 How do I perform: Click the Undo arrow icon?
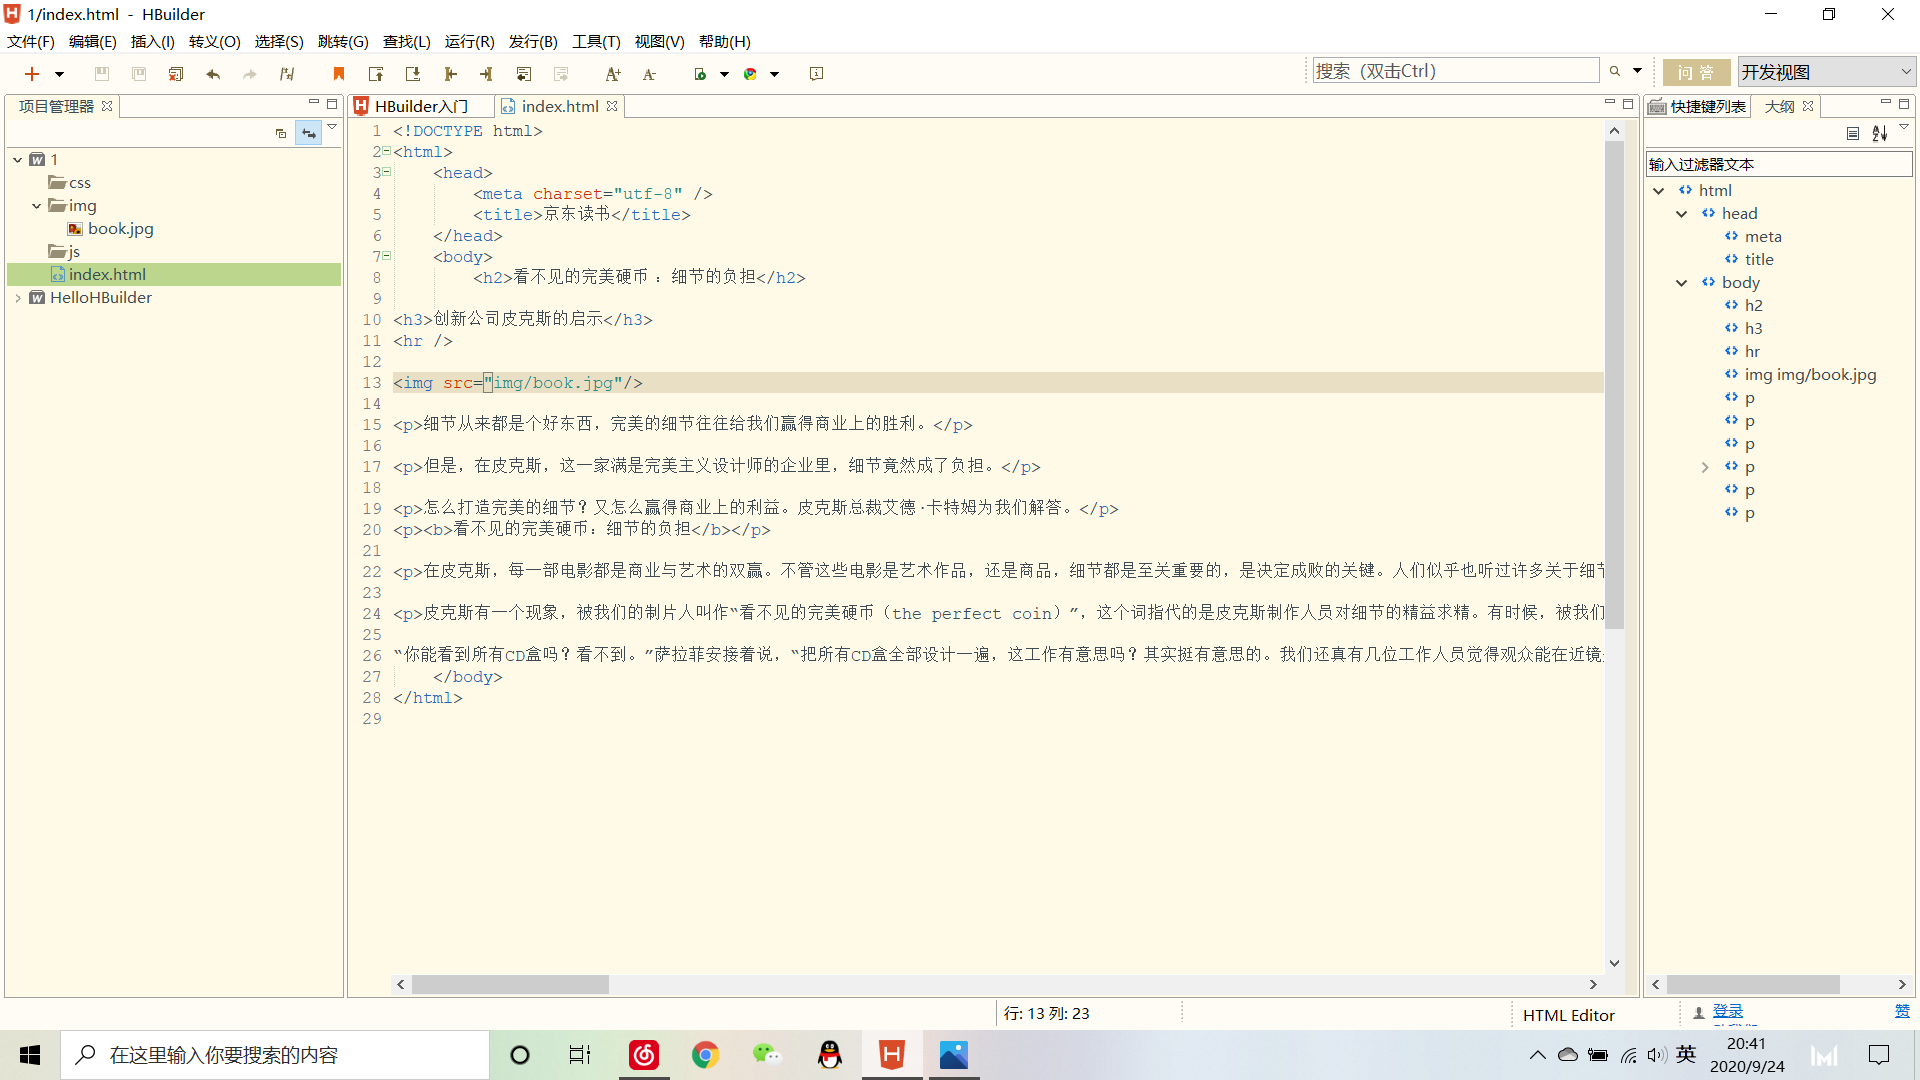click(213, 74)
